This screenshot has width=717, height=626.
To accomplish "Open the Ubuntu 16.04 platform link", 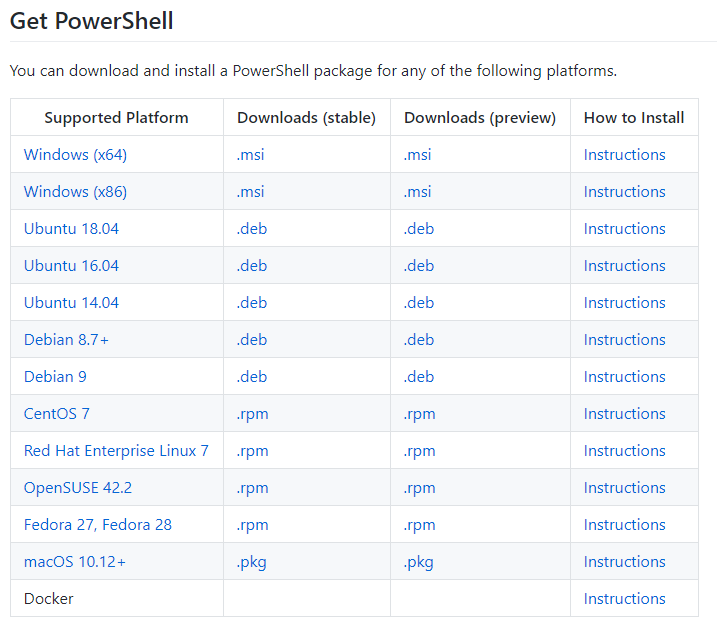I will [71, 266].
